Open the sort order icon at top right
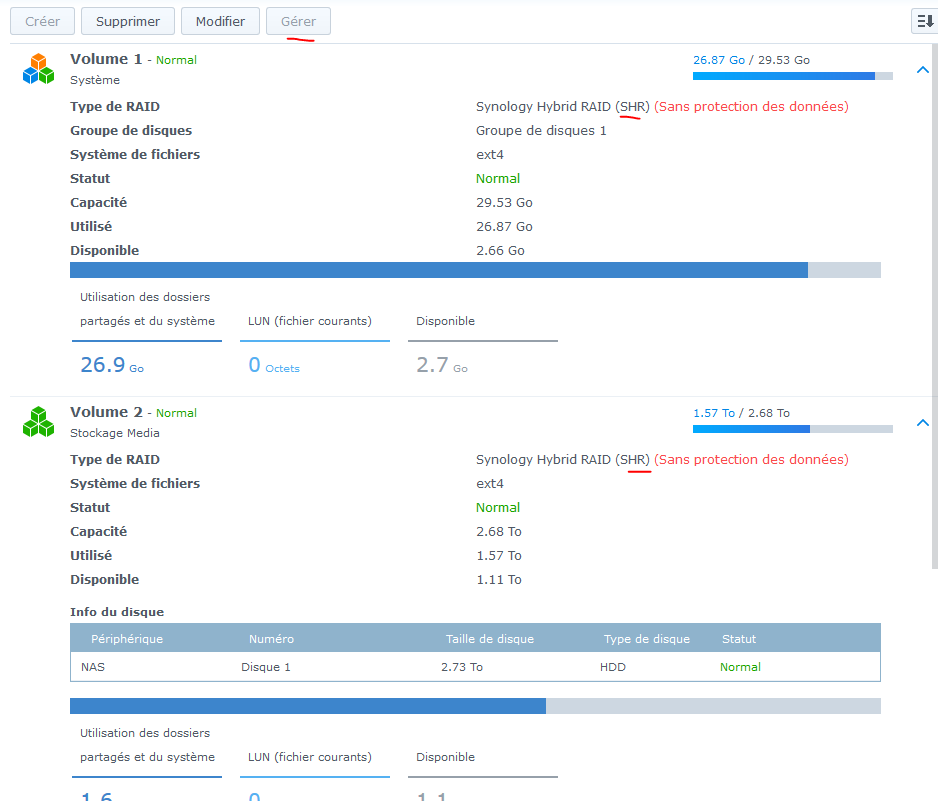The width and height of the screenshot is (938, 801). pyautogui.click(x=925, y=22)
